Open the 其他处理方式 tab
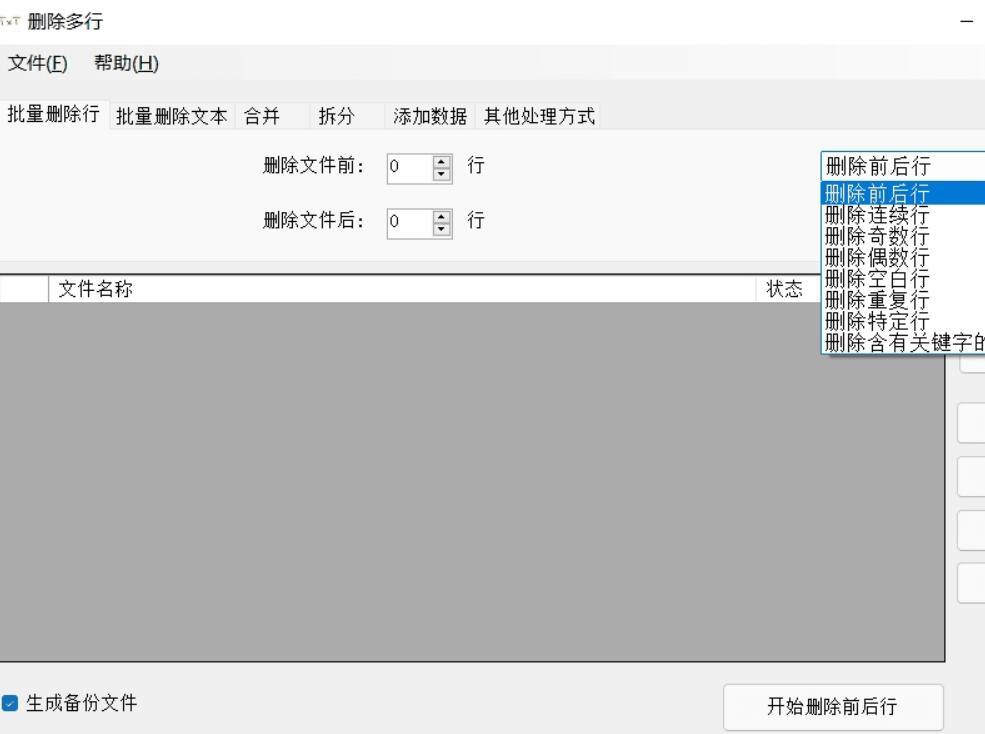This screenshot has height=734, width=985. click(539, 116)
